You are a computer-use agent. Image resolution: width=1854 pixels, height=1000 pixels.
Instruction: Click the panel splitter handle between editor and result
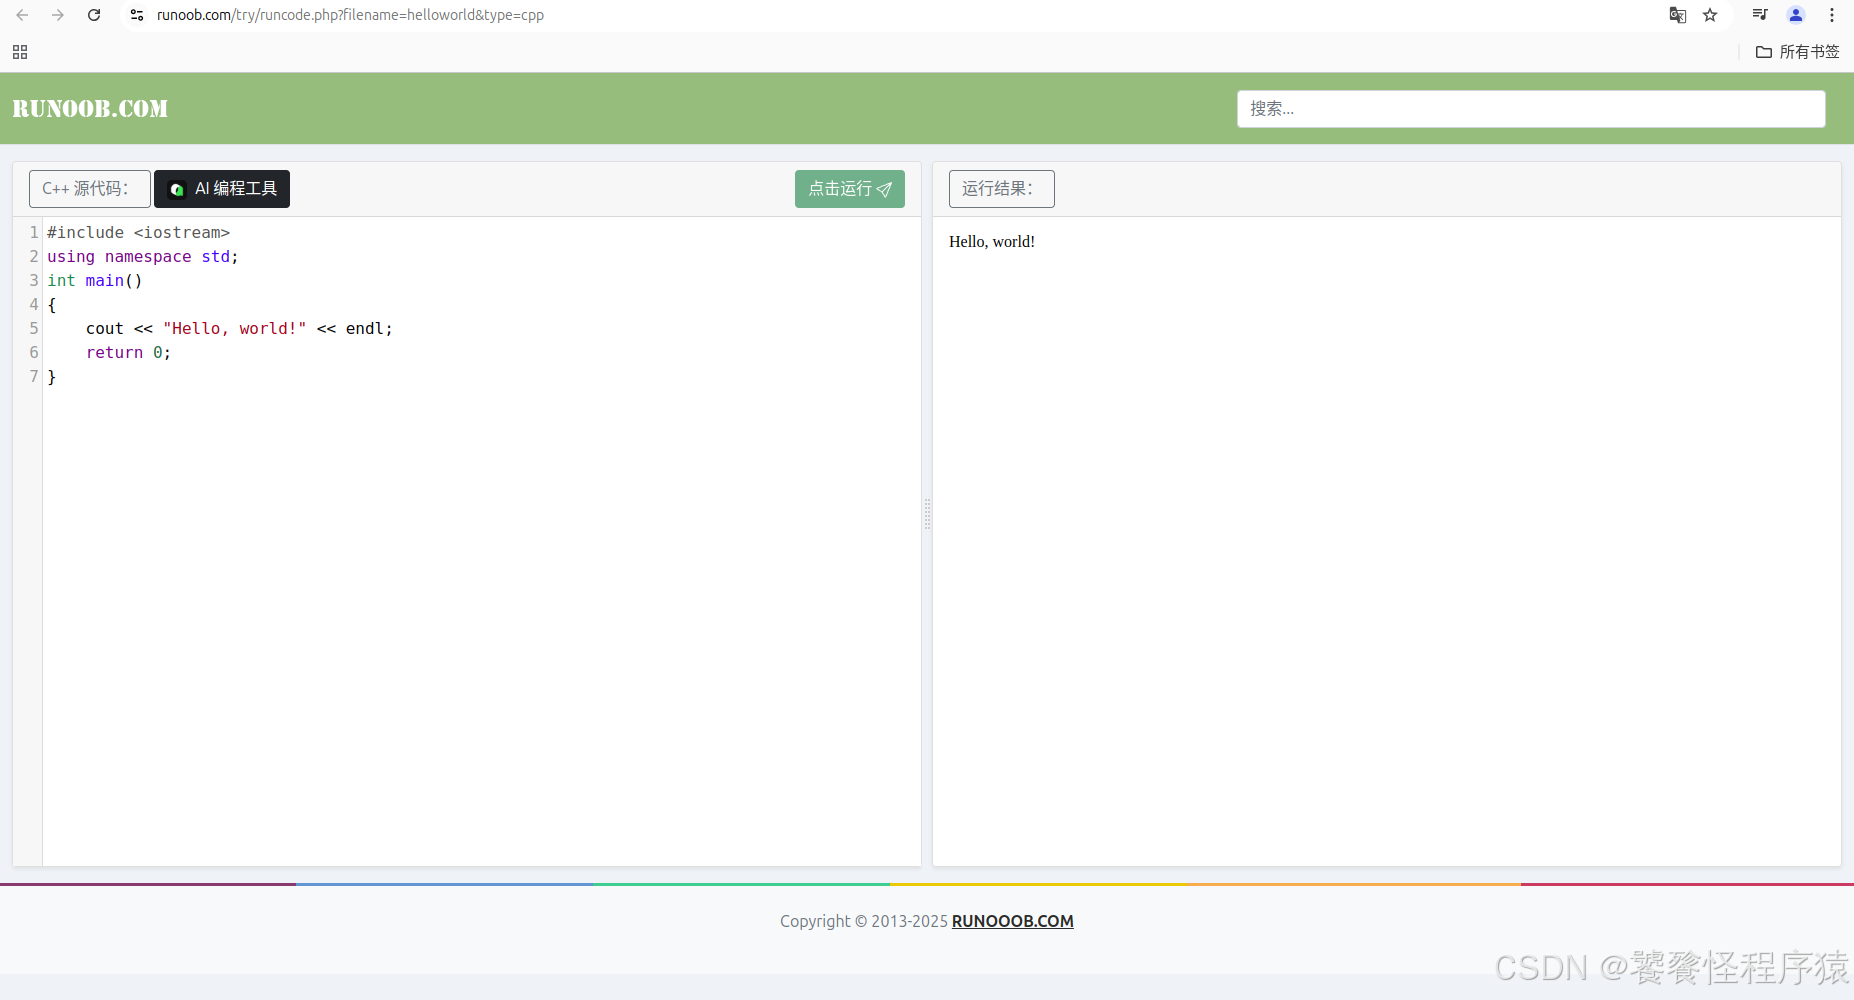pyautogui.click(x=927, y=514)
